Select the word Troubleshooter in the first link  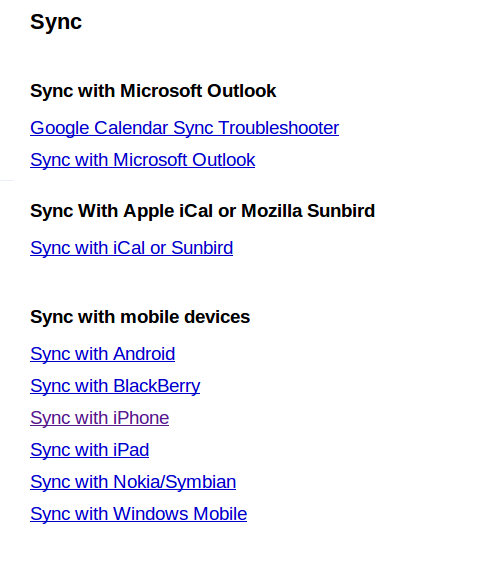[279, 128]
